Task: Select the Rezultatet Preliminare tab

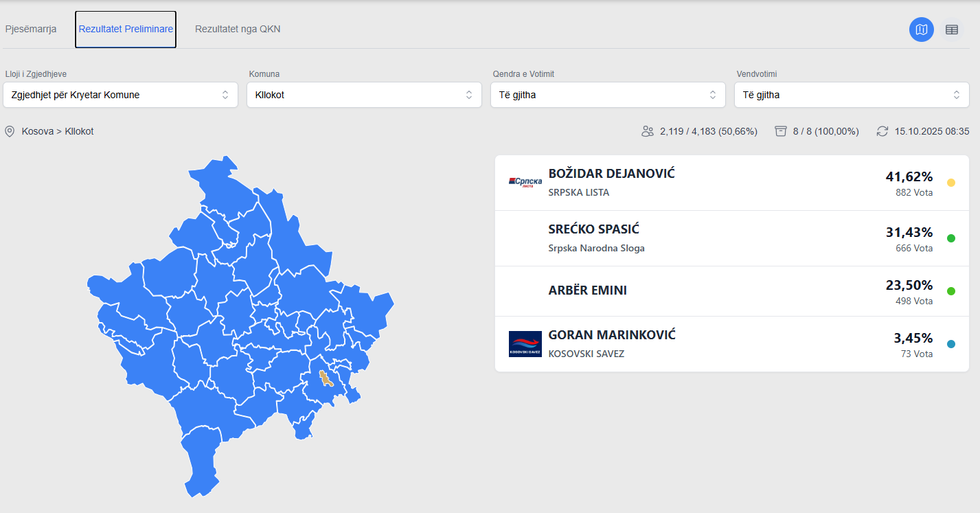Action: 126,30
